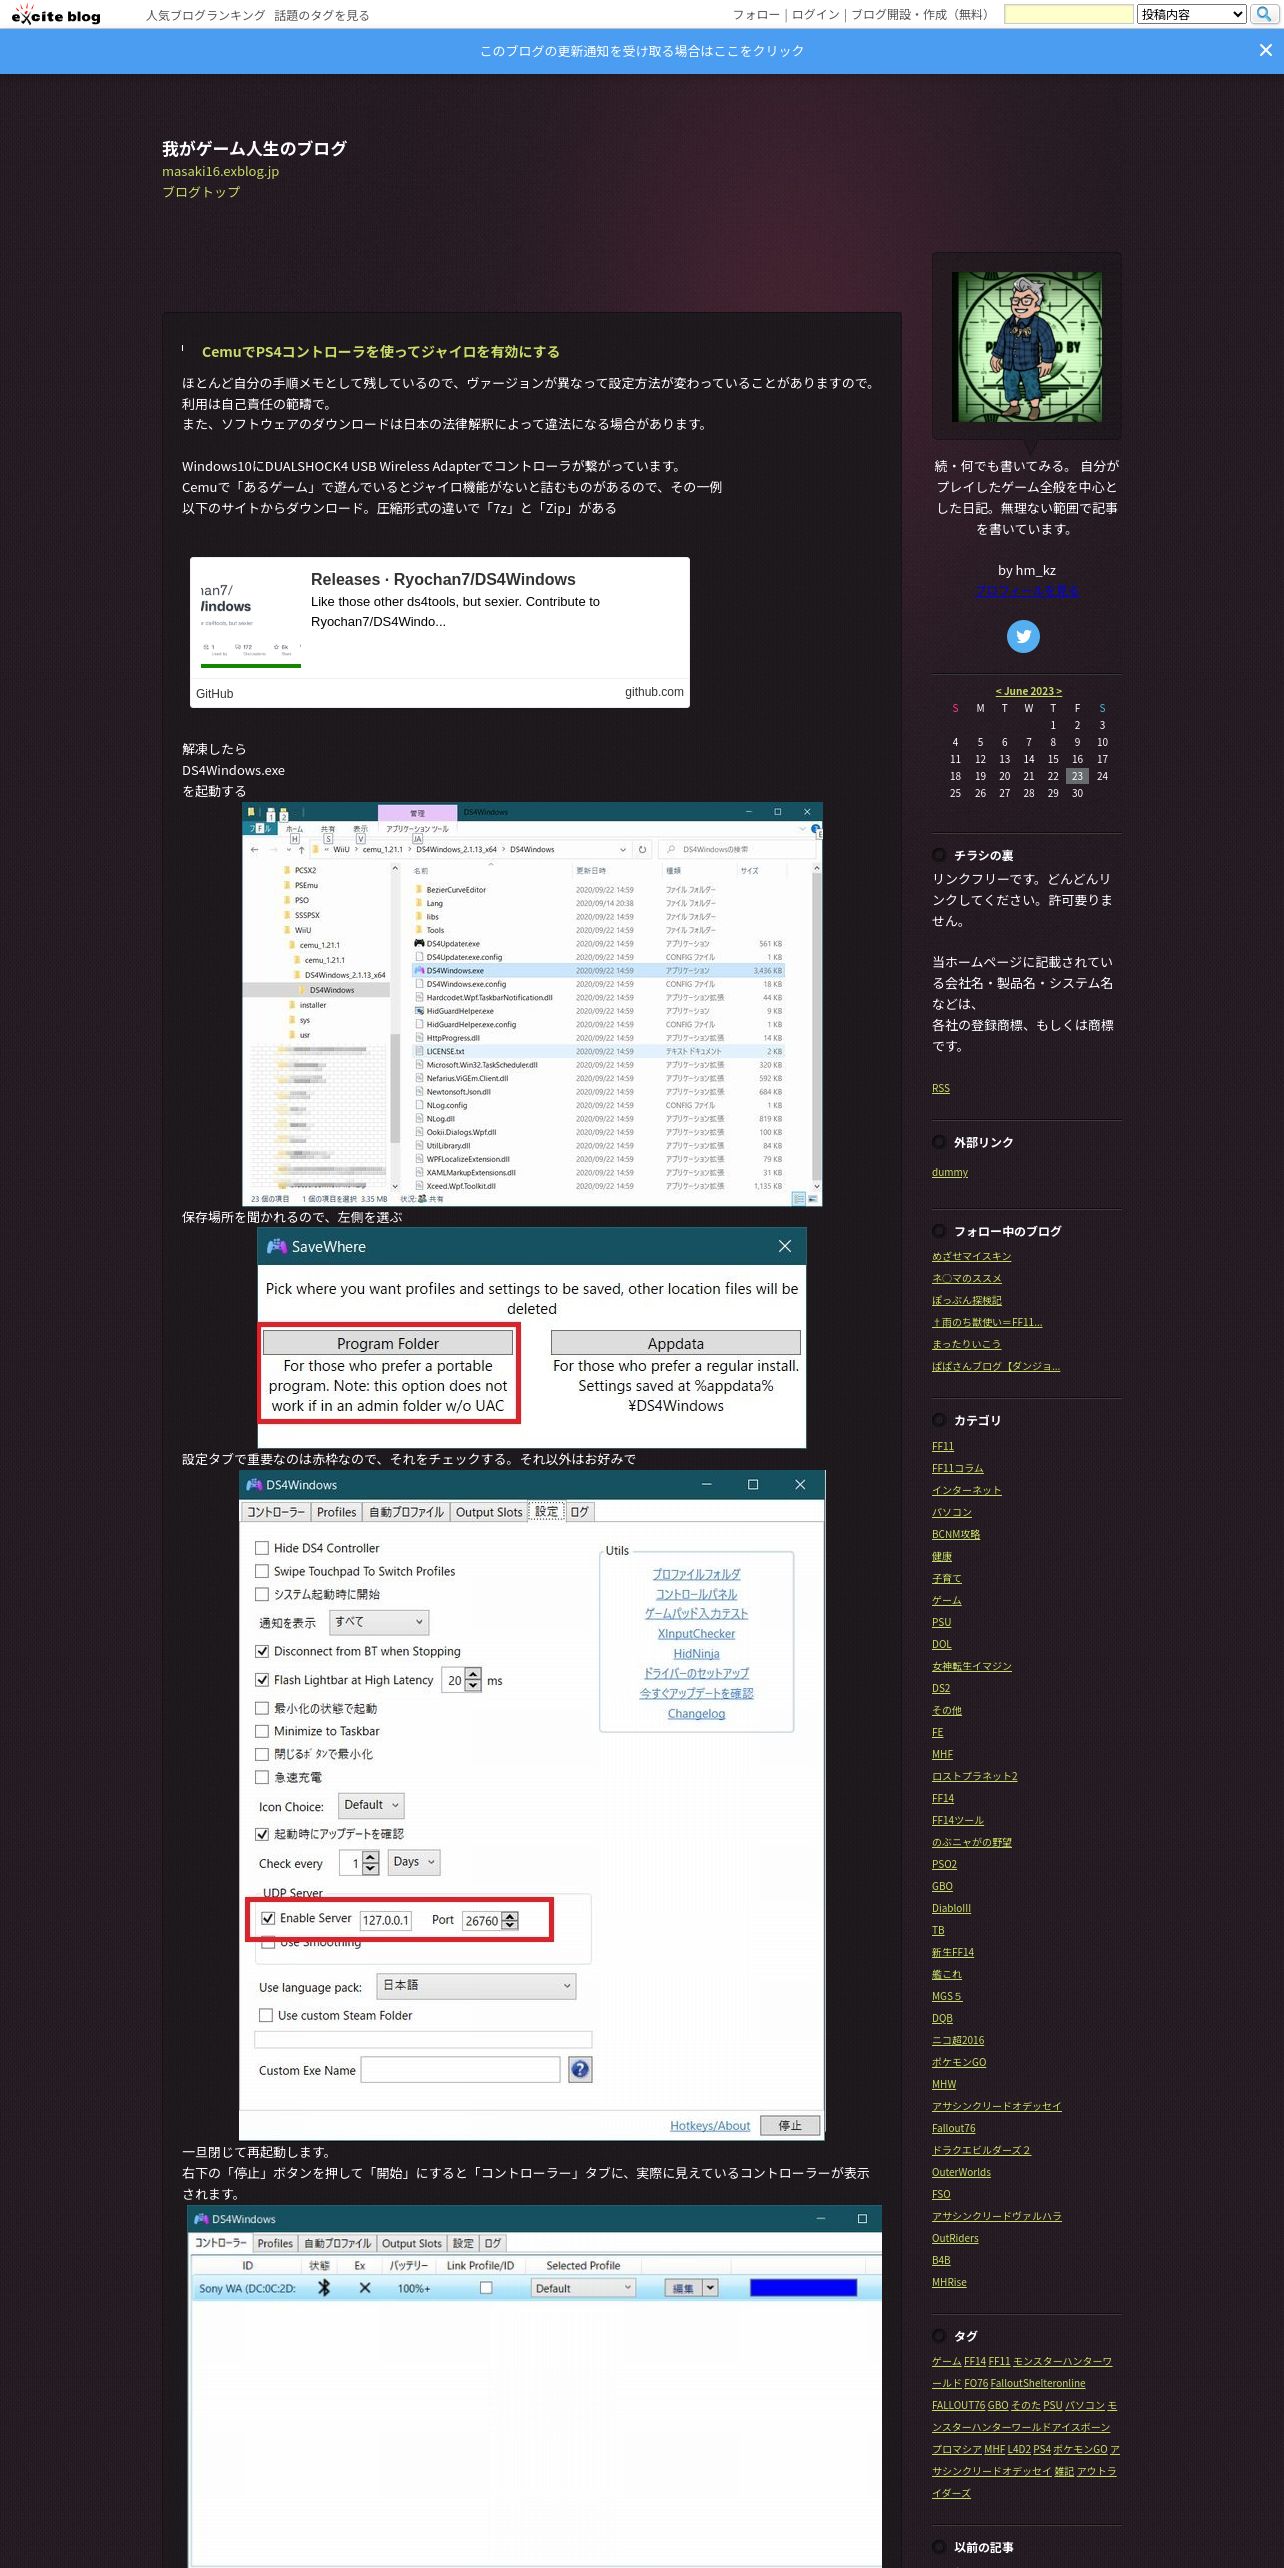Click the Appdata button
This screenshot has width=1284, height=2568.
[x=676, y=1343]
